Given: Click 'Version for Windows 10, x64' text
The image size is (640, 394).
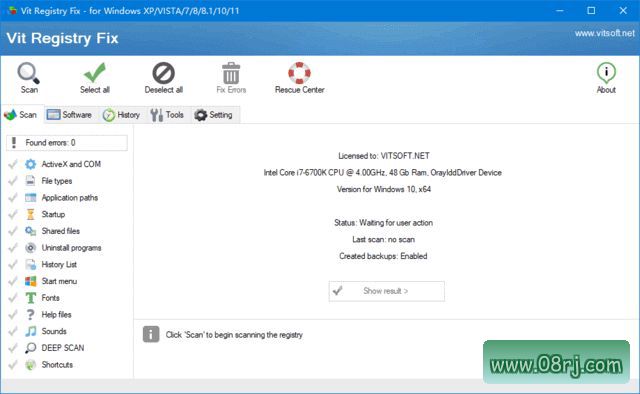Looking at the screenshot, I should pyautogui.click(x=384, y=189).
